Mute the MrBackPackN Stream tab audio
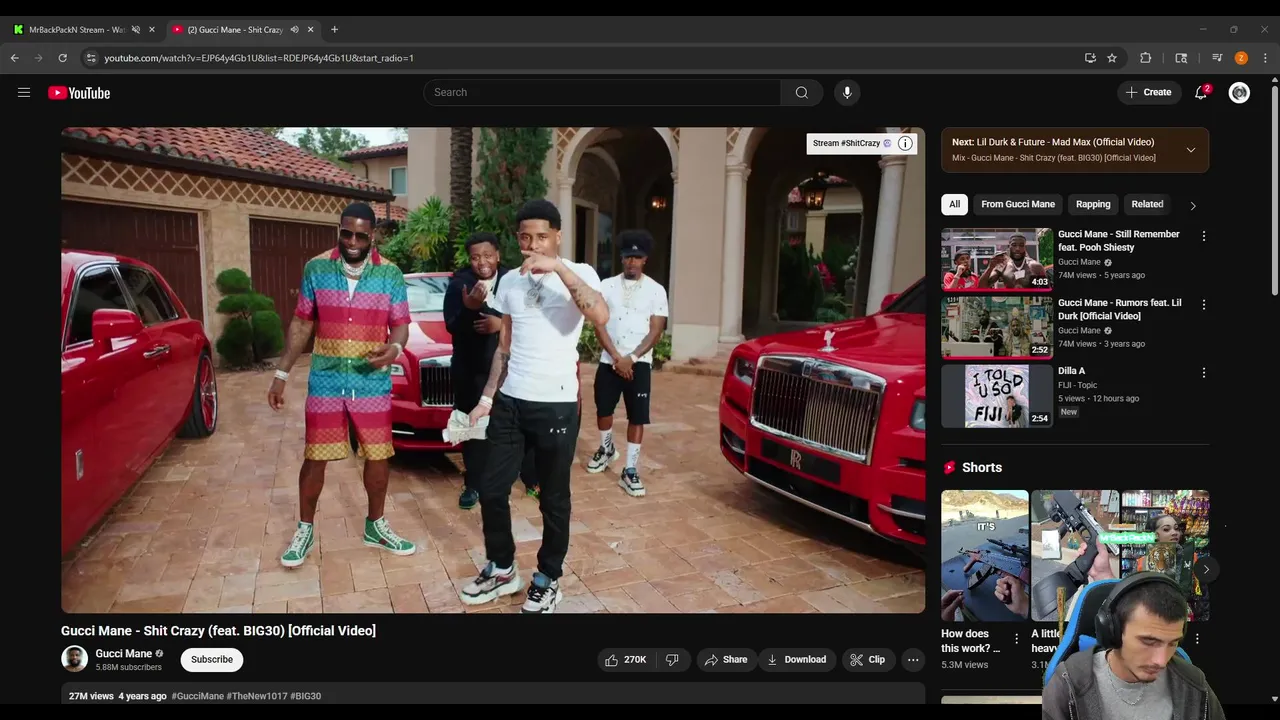Viewport: 1280px width, 720px height. coord(136,30)
